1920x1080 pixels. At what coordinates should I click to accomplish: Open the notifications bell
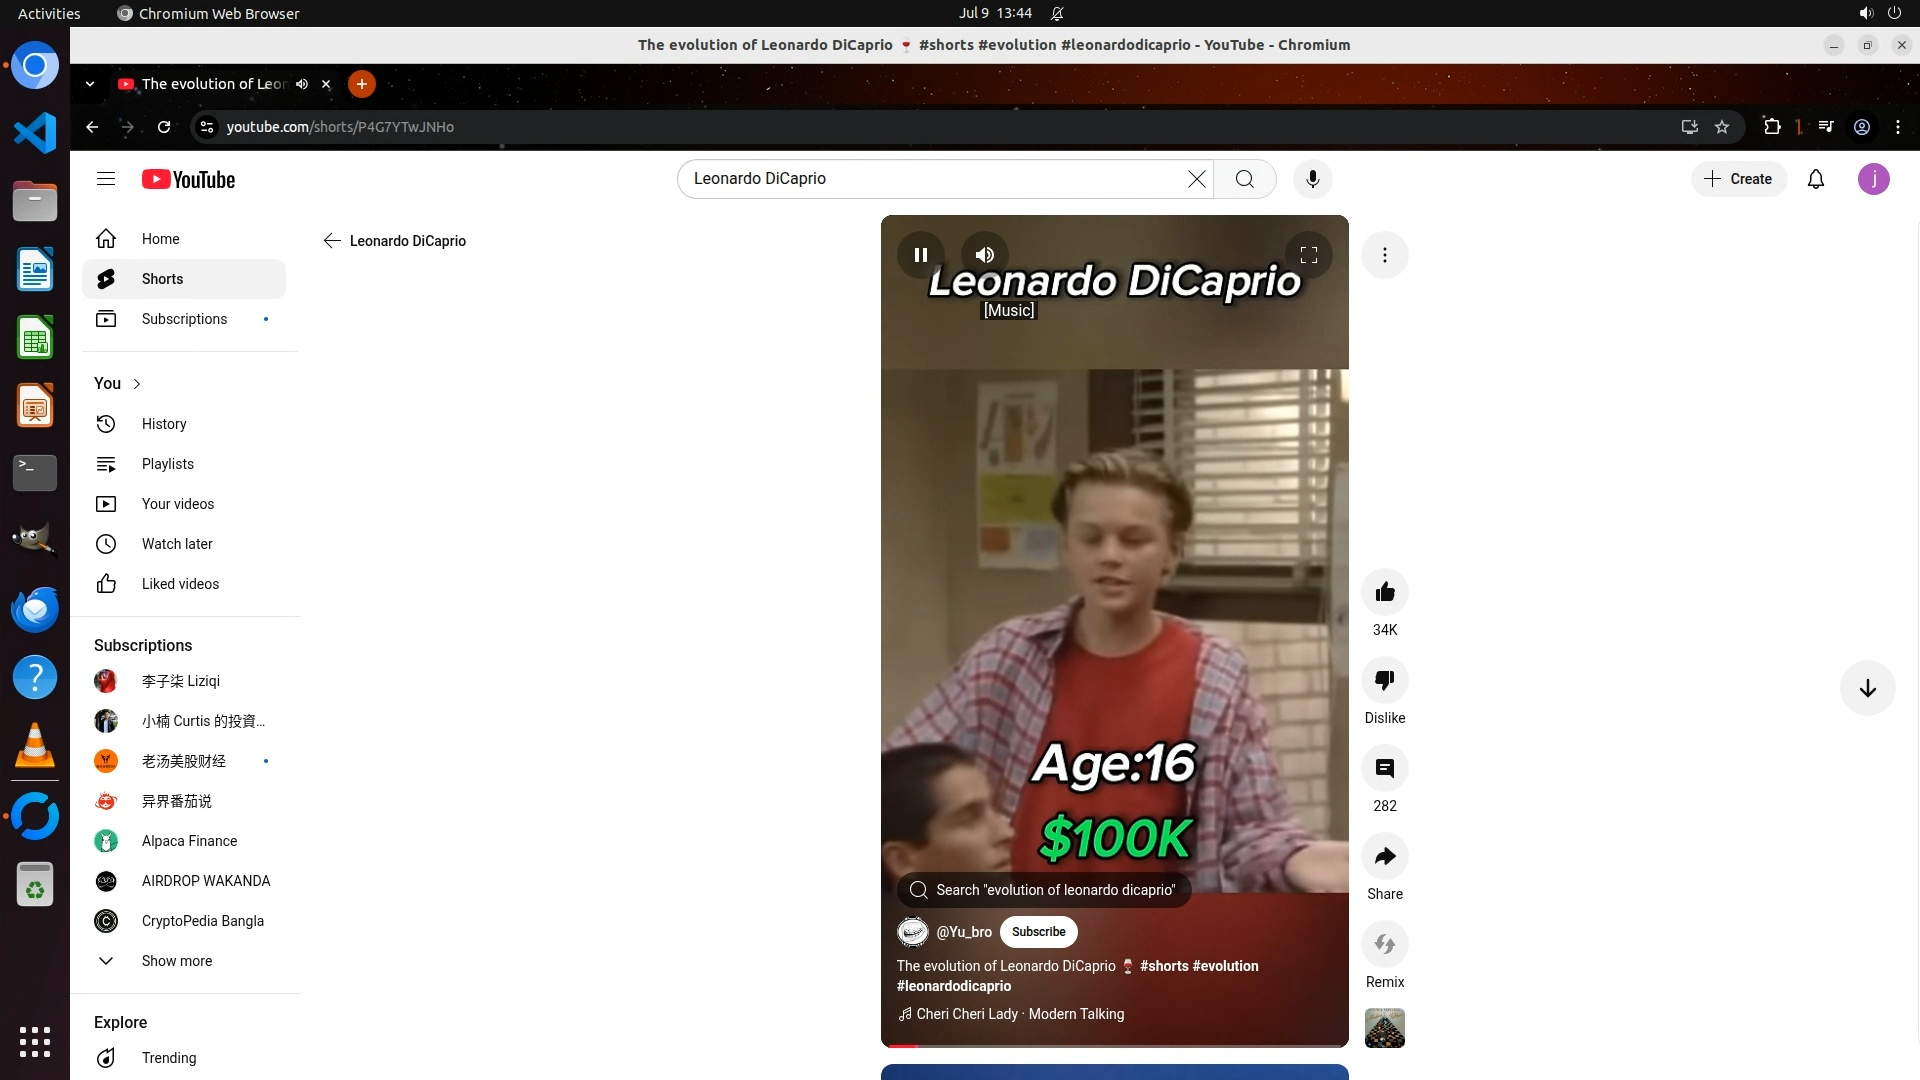1816,179
